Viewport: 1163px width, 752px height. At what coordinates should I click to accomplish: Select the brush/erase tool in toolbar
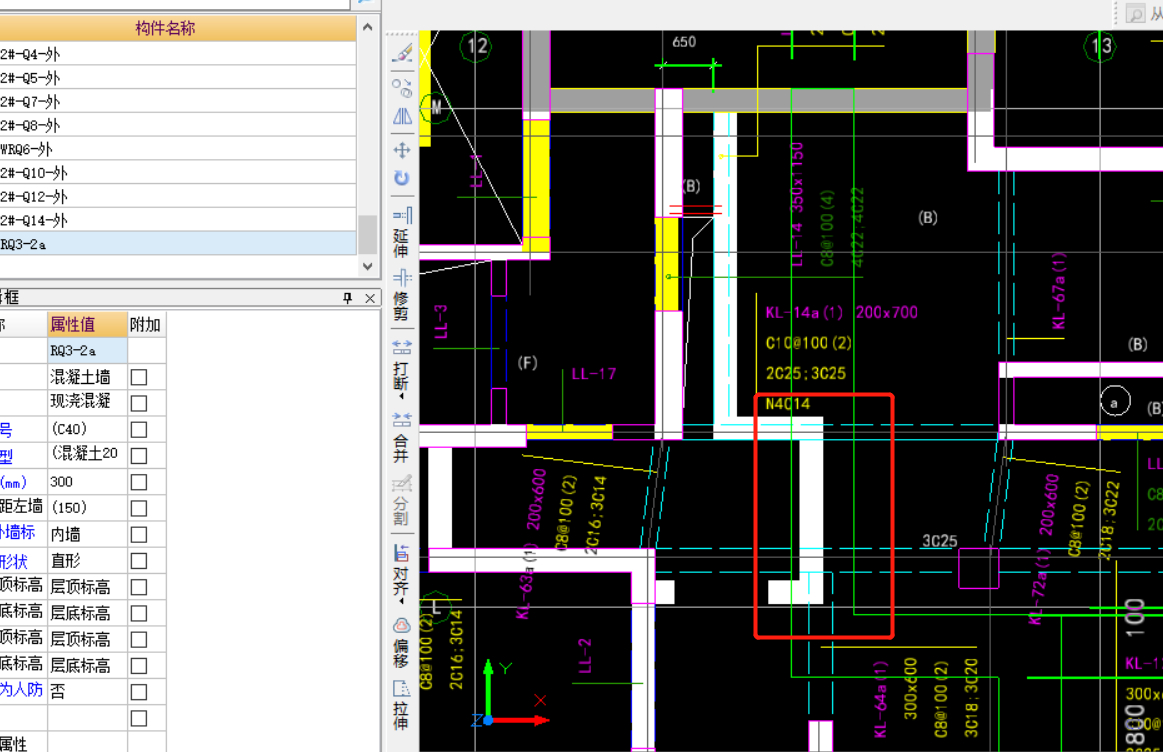click(x=402, y=53)
